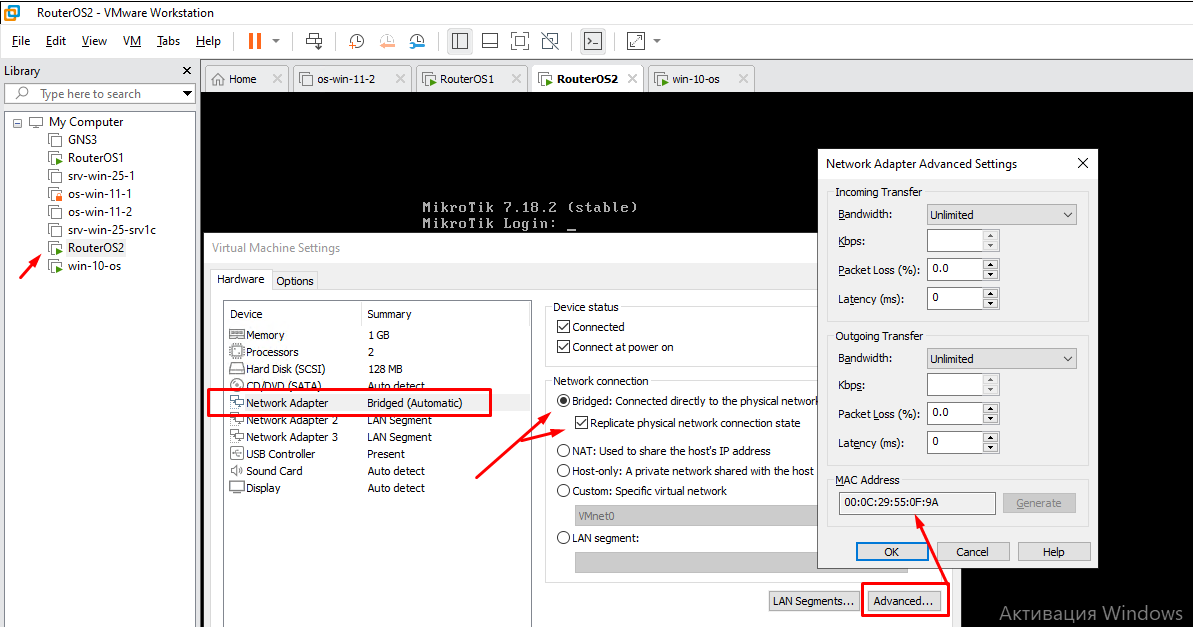
Task: Click the MAC Address field
Action: (x=917, y=503)
